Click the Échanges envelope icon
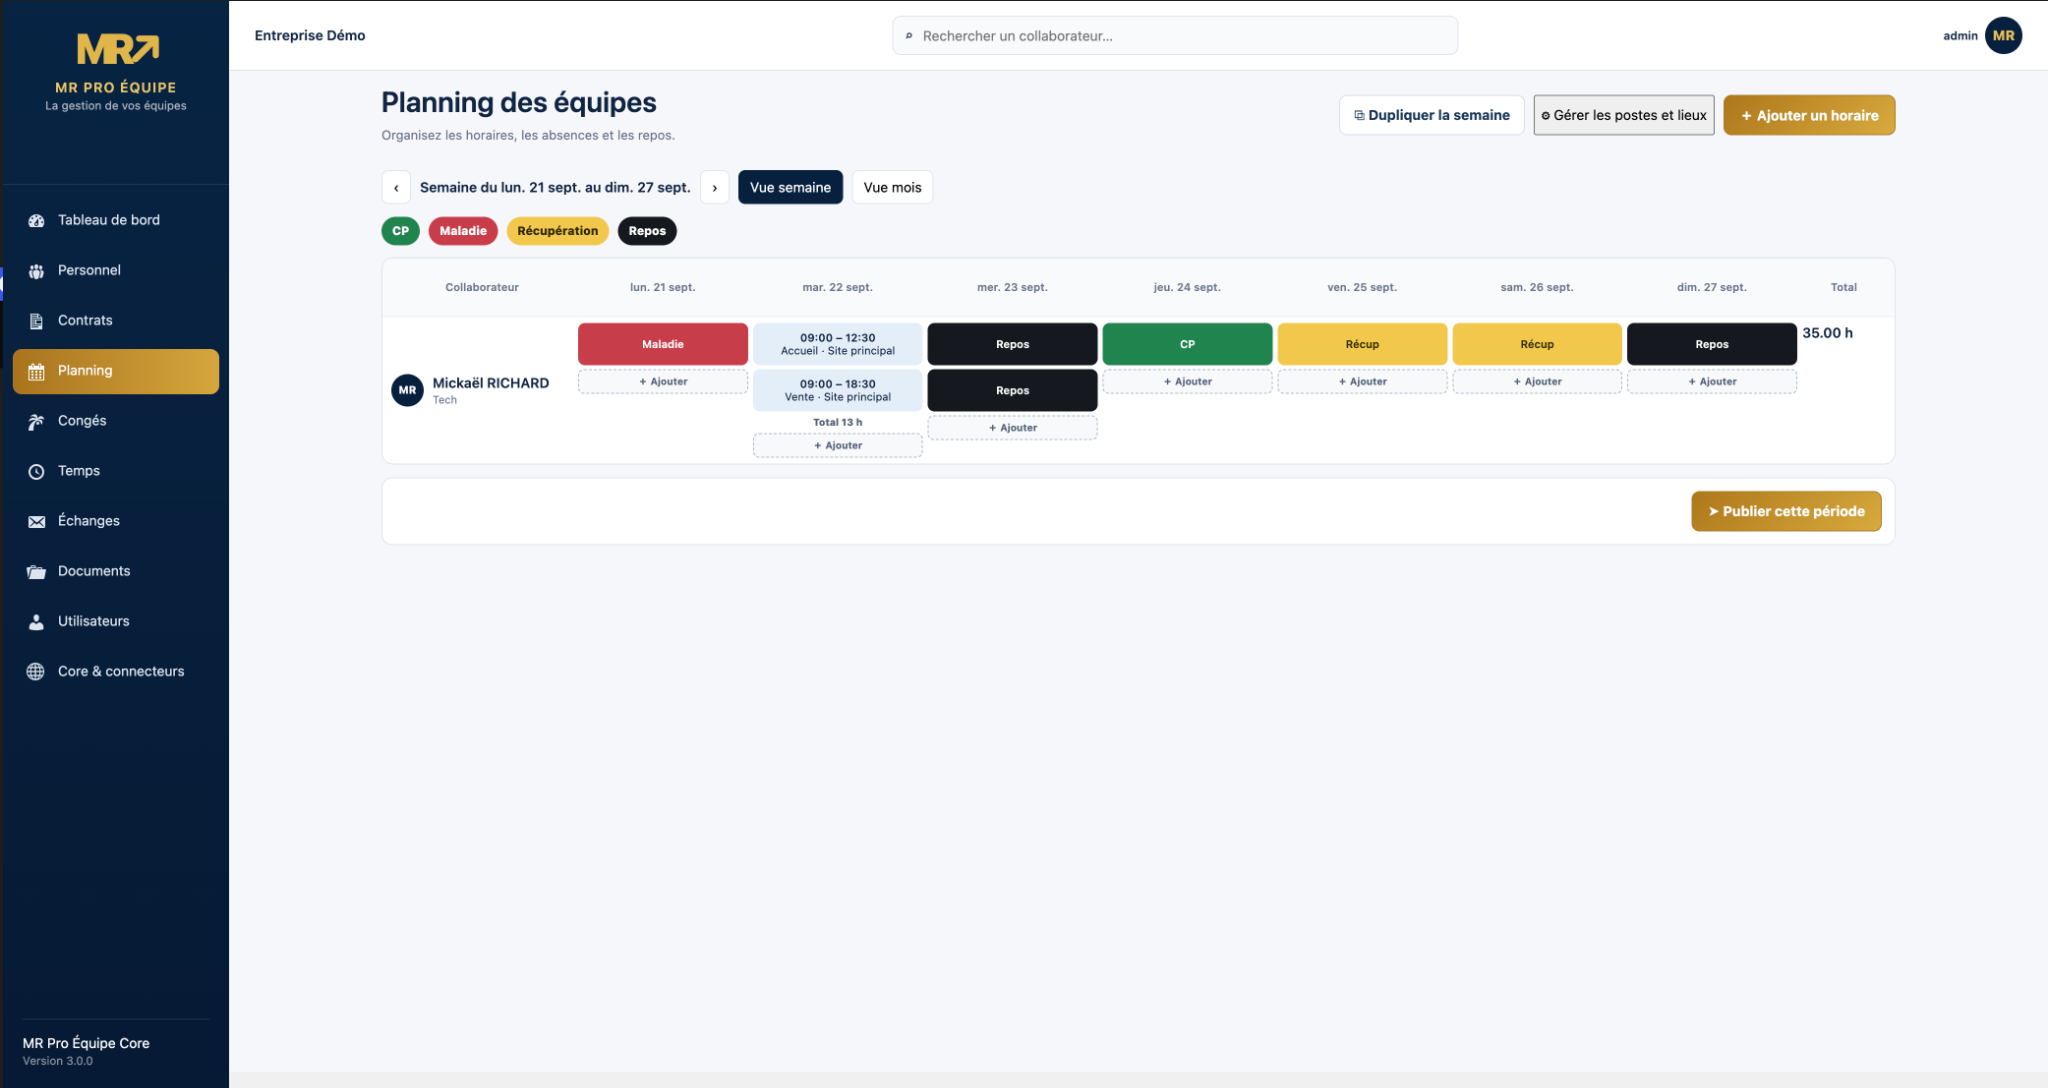The width and height of the screenshot is (2048, 1088). [x=36, y=521]
